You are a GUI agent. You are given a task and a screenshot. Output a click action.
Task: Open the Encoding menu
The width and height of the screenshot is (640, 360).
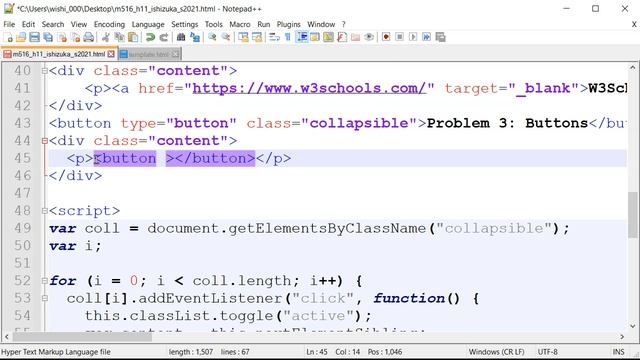point(109,24)
